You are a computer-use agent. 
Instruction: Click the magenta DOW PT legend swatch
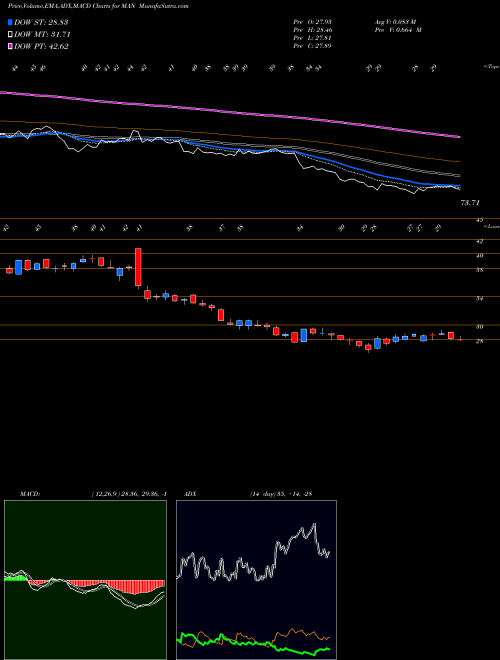click(x=11, y=46)
